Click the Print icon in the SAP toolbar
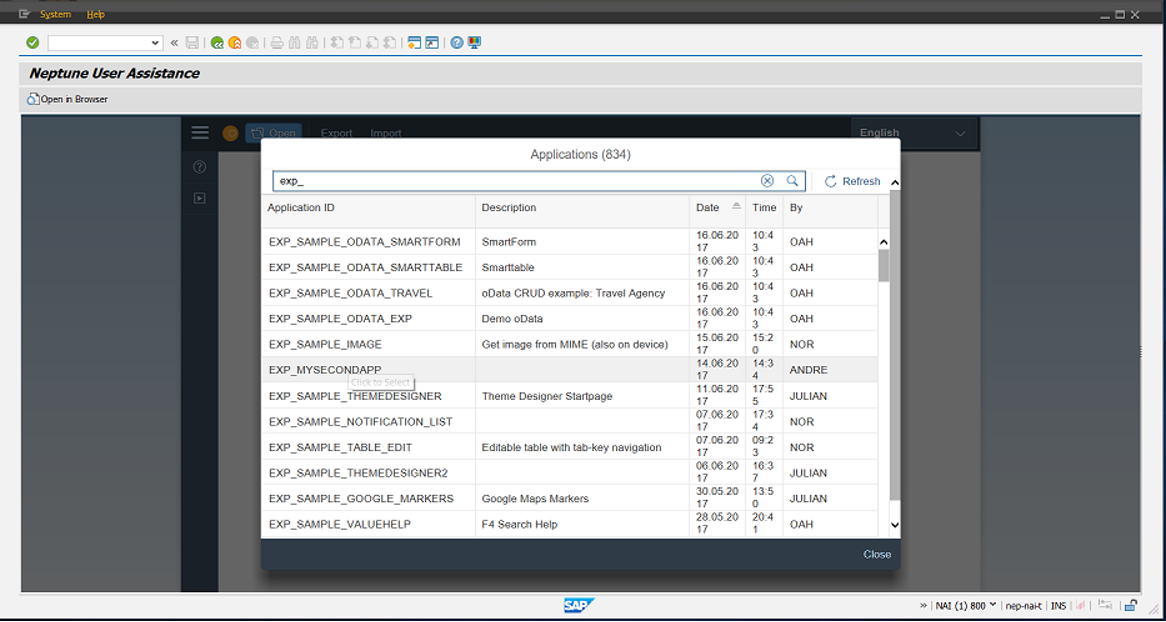The image size is (1166, 622). pos(277,43)
